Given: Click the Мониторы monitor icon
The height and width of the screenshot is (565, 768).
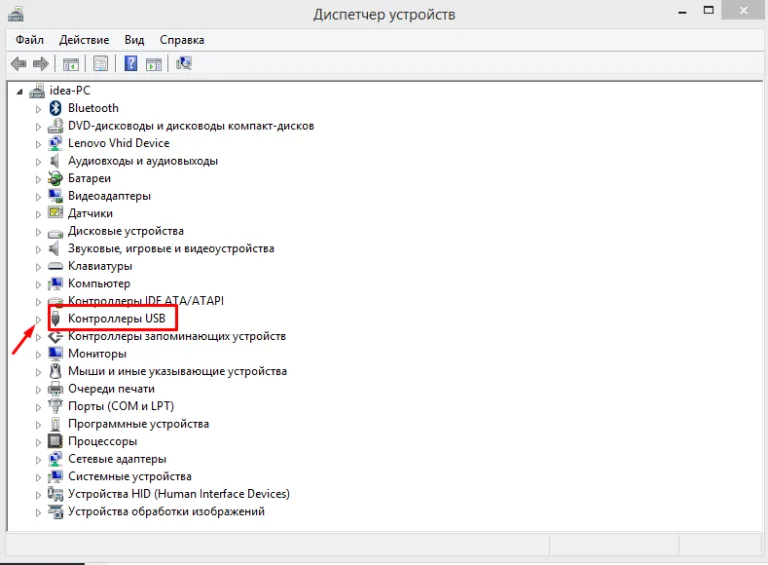Looking at the screenshot, I should (x=55, y=353).
